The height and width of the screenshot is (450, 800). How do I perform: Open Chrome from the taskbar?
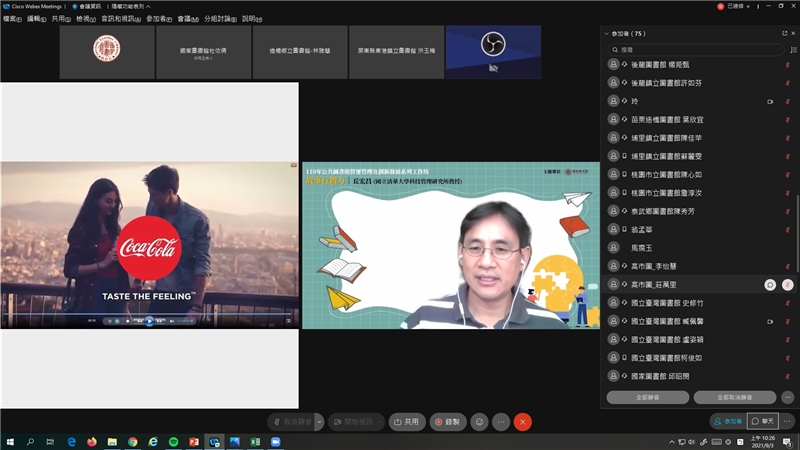coord(133,442)
